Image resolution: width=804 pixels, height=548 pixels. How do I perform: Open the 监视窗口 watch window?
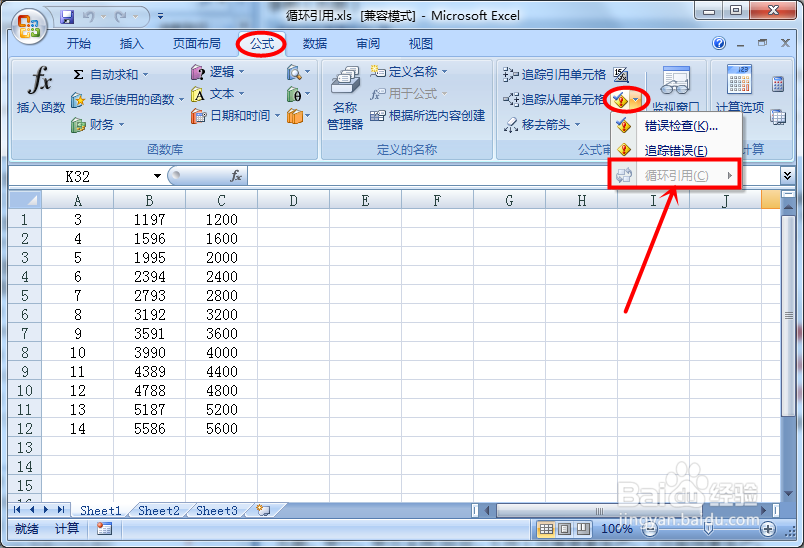pos(675,89)
